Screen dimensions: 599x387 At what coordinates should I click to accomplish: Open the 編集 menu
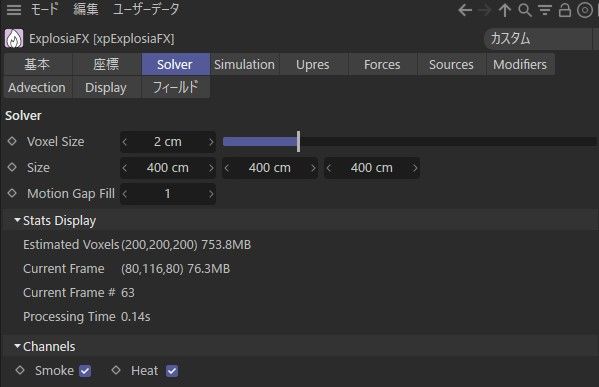(x=86, y=9)
